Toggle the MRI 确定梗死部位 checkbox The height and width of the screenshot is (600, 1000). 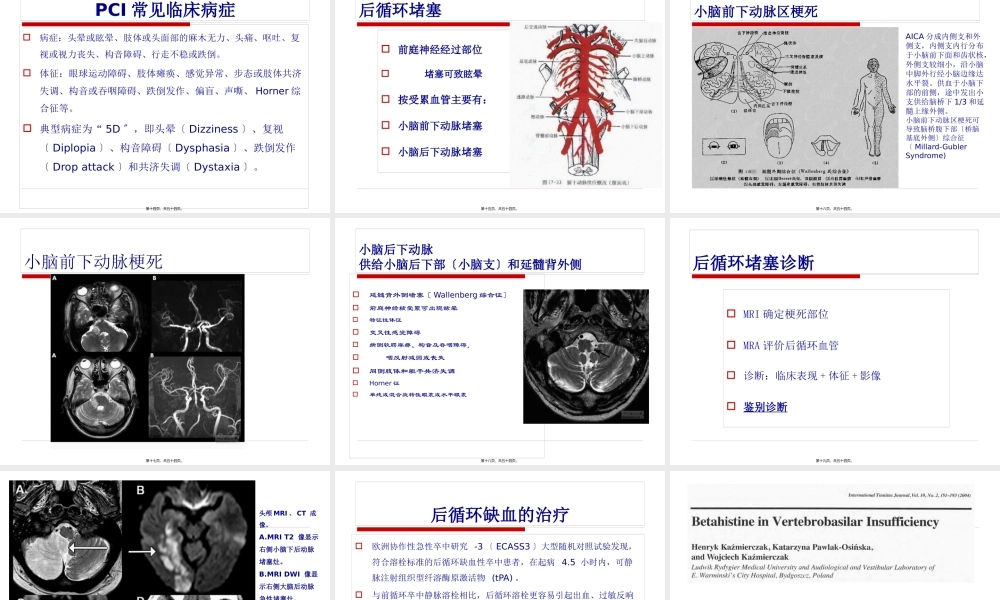click(x=731, y=313)
